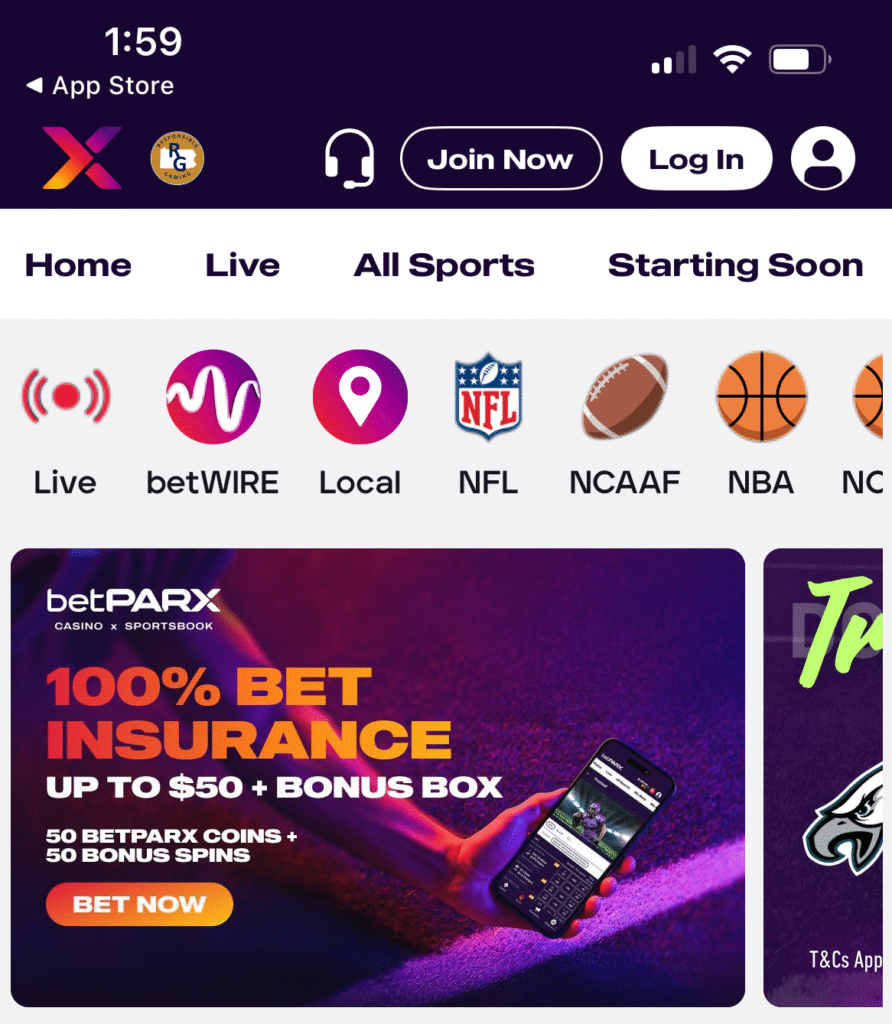Open the All Sports tab
Viewport: 892px width, 1024px height.
click(x=444, y=265)
